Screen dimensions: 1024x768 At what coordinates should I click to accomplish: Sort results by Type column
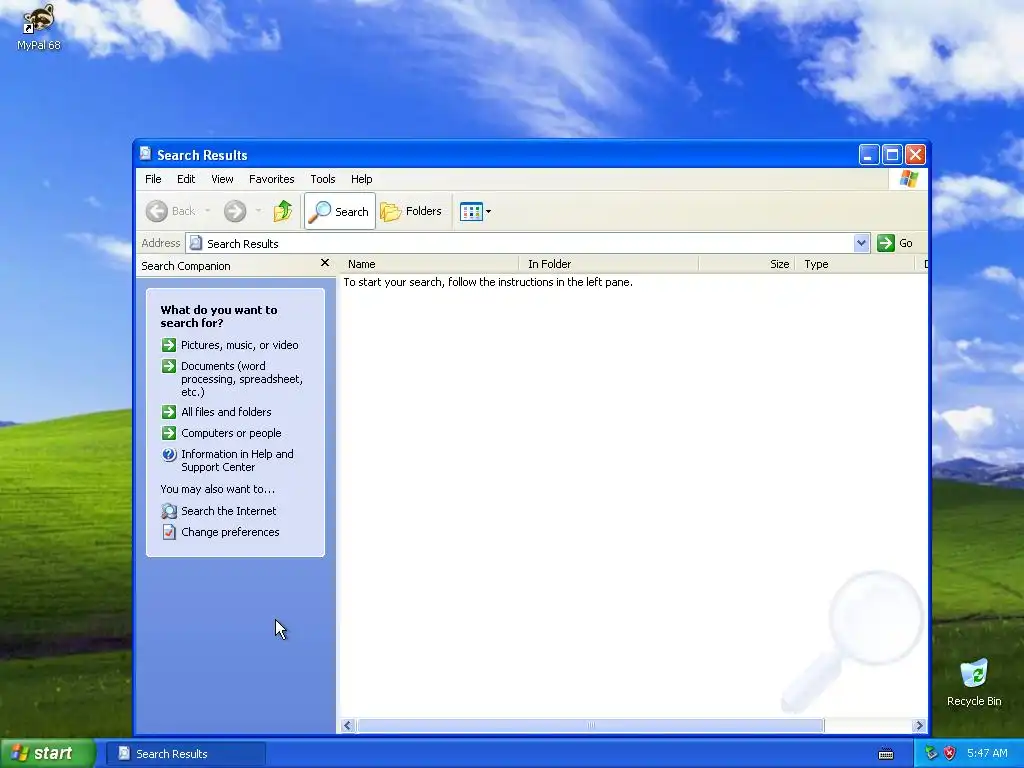(x=855, y=264)
